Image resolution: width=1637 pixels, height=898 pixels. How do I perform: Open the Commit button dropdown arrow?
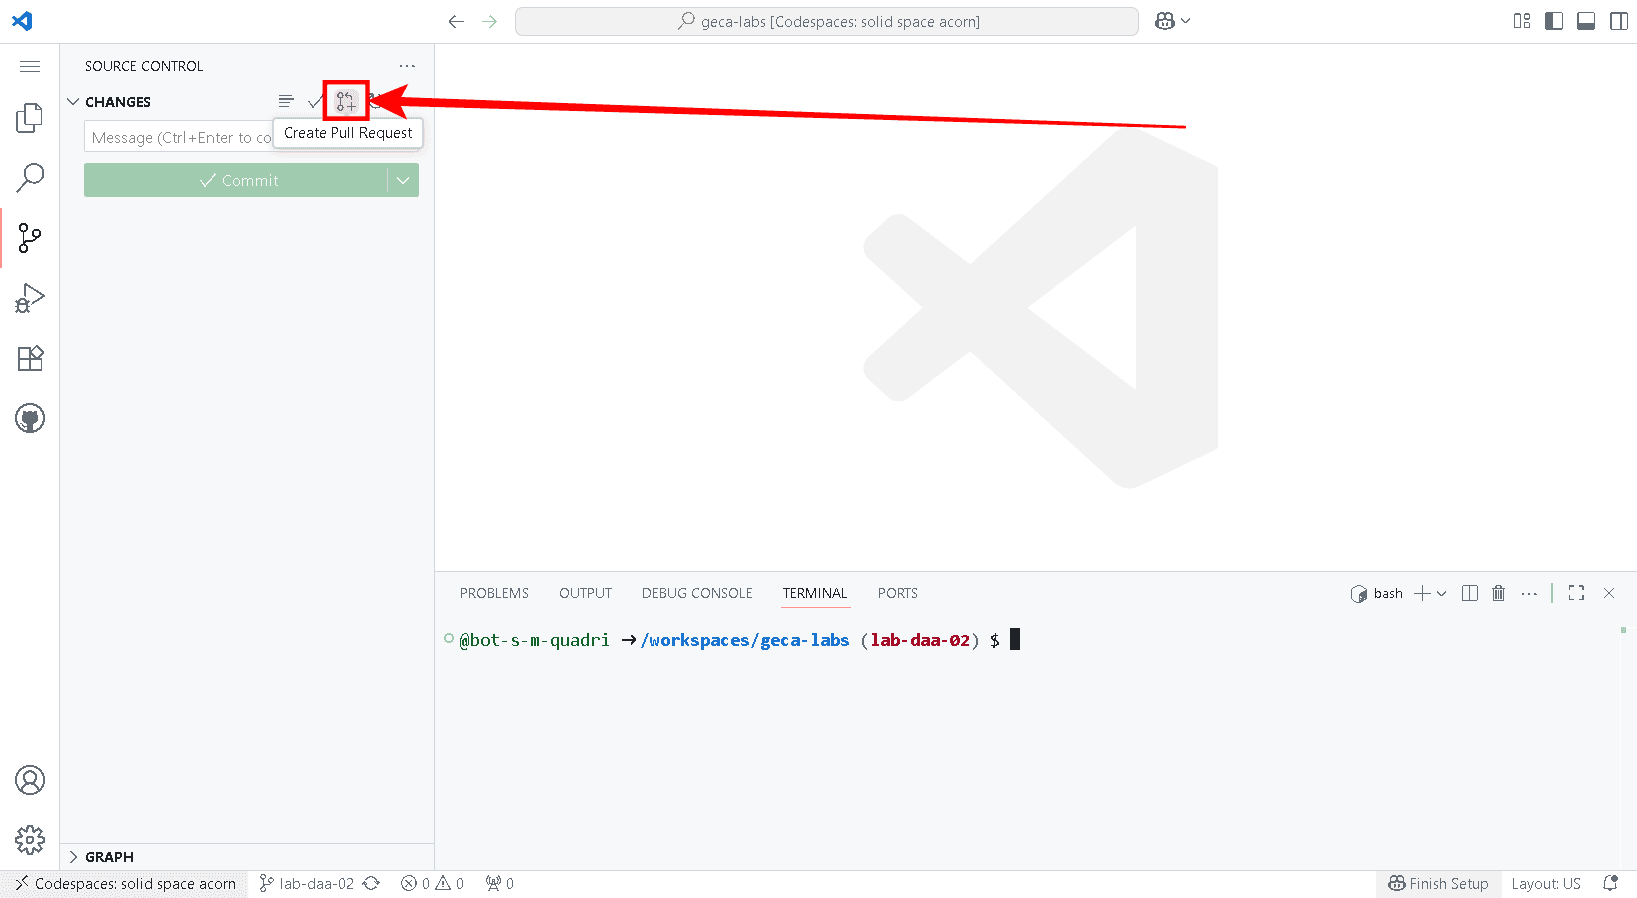point(403,180)
